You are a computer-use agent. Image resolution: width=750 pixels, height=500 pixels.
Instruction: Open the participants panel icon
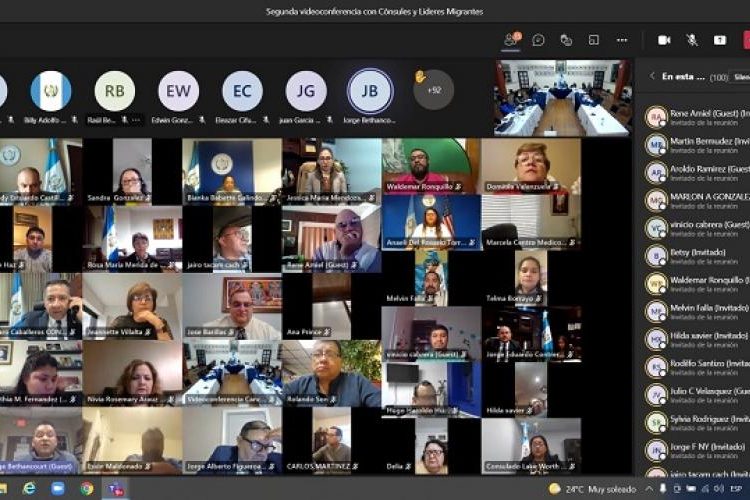(511, 40)
